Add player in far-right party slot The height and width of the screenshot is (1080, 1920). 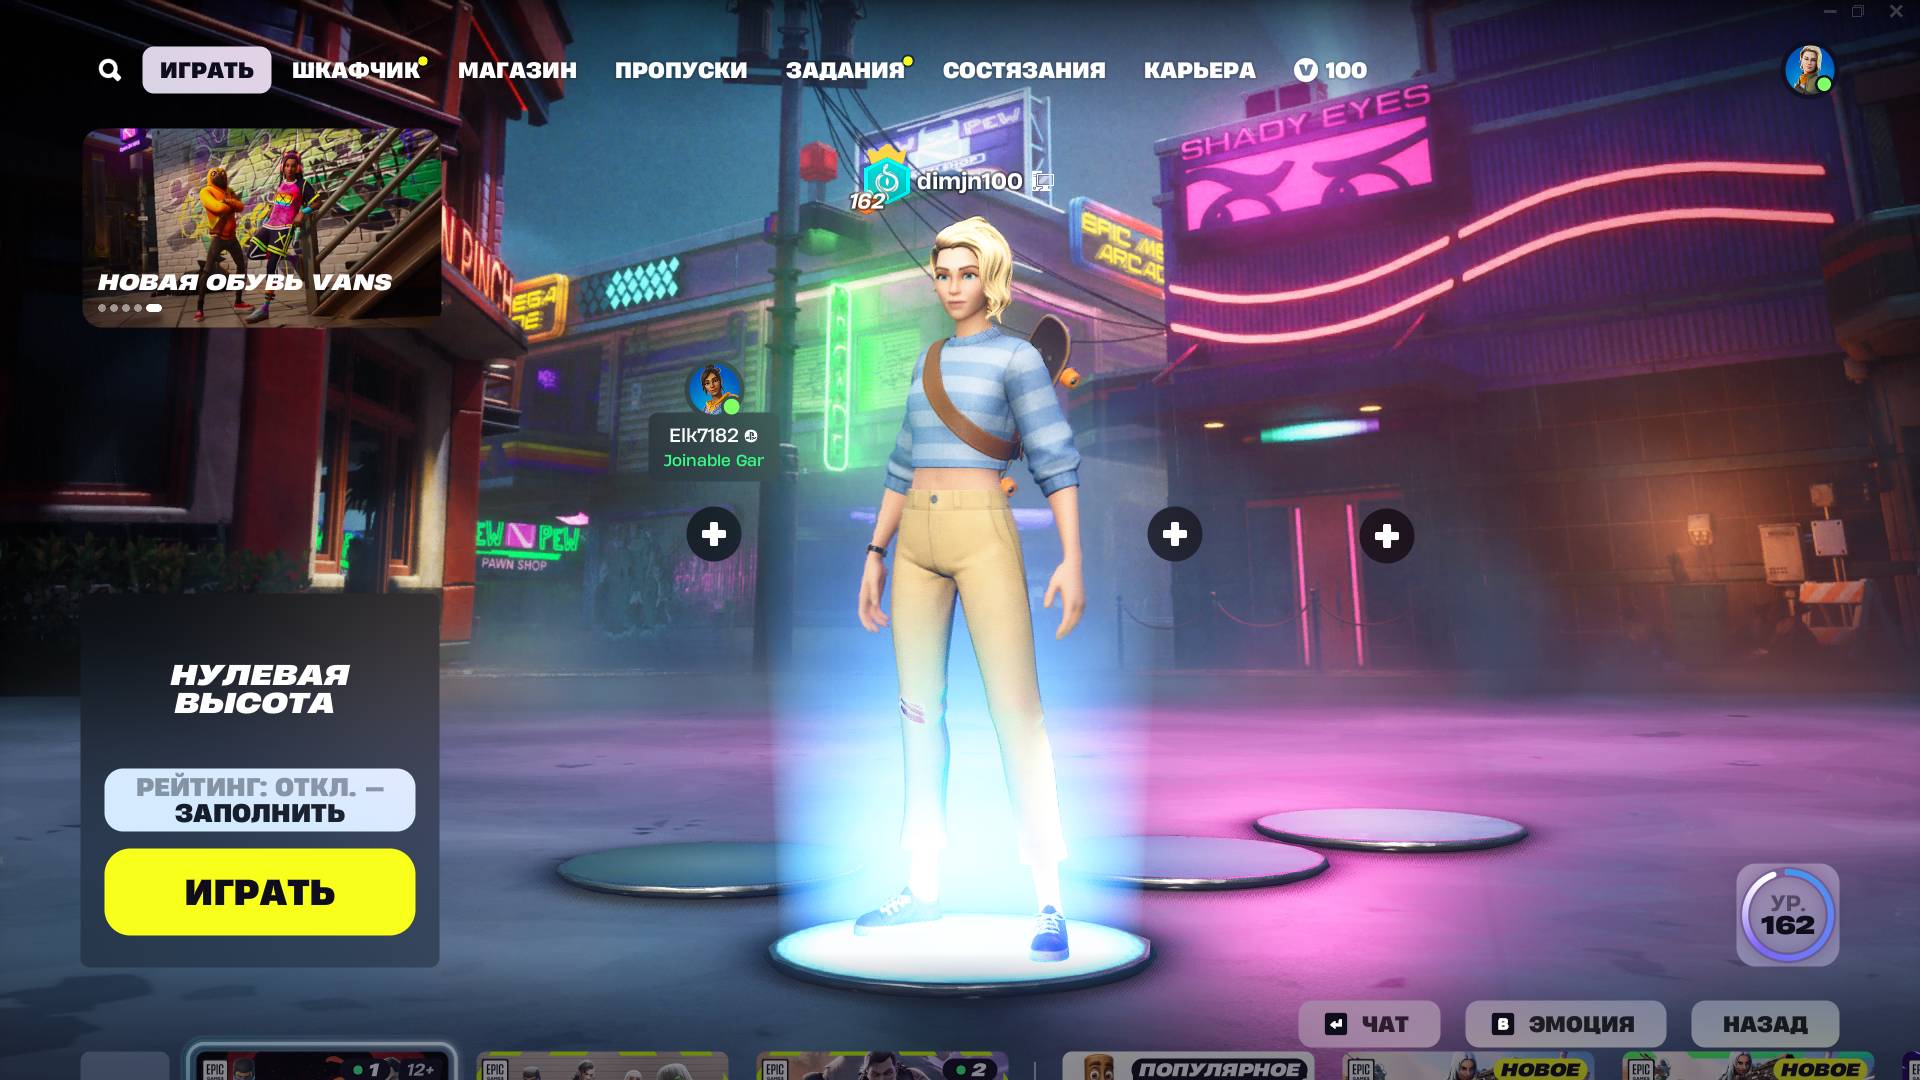click(x=1386, y=536)
